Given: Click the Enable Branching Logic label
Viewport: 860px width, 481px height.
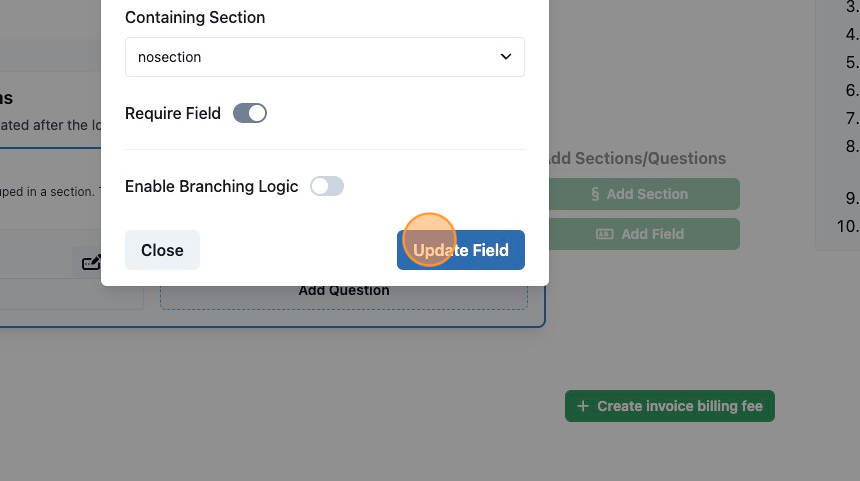Looking at the screenshot, I should point(212,186).
